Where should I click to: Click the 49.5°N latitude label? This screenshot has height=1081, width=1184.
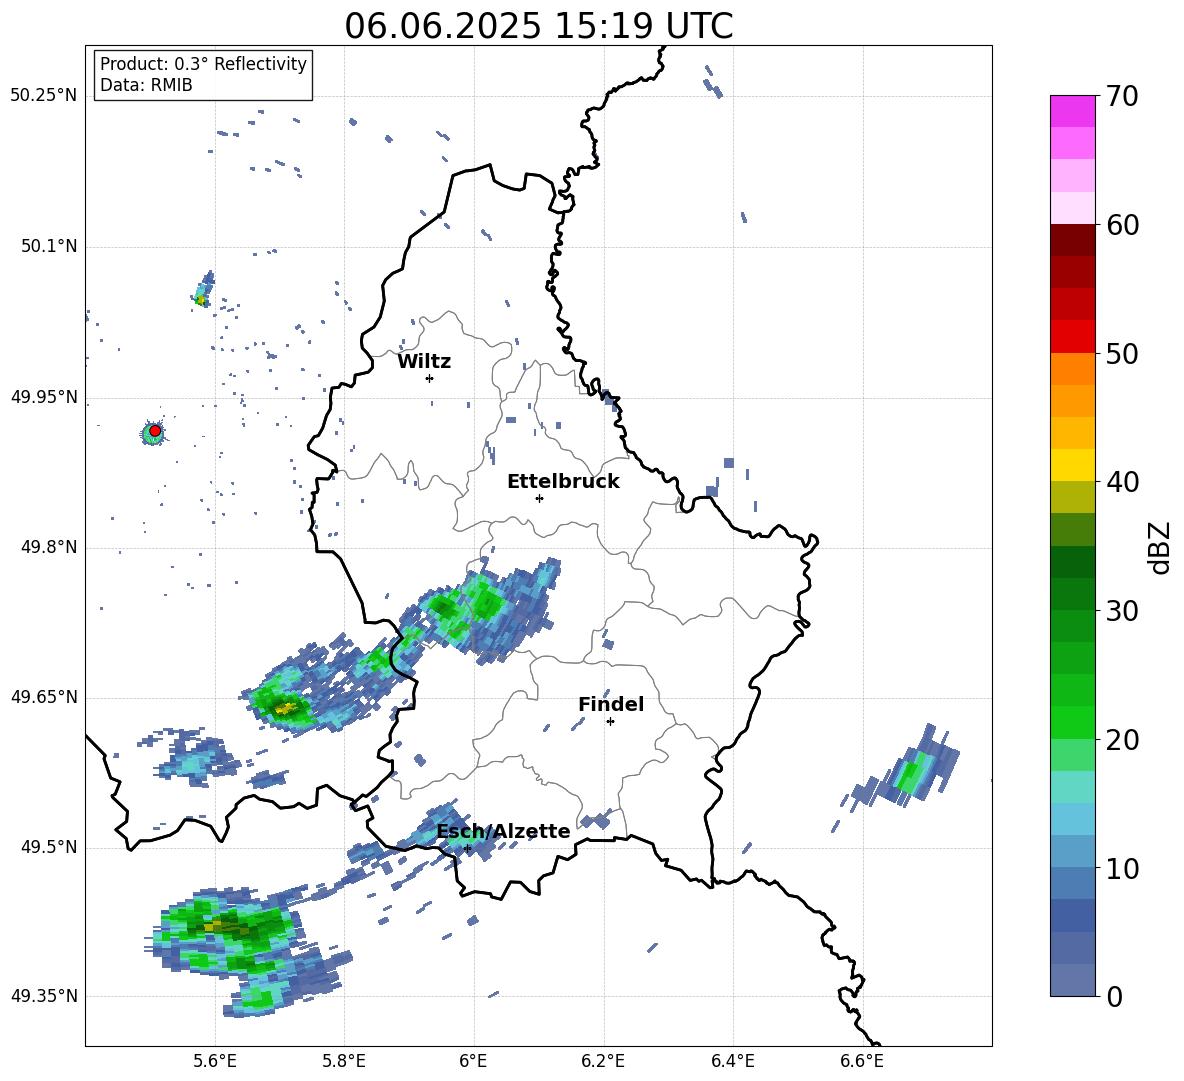coord(49,847)
